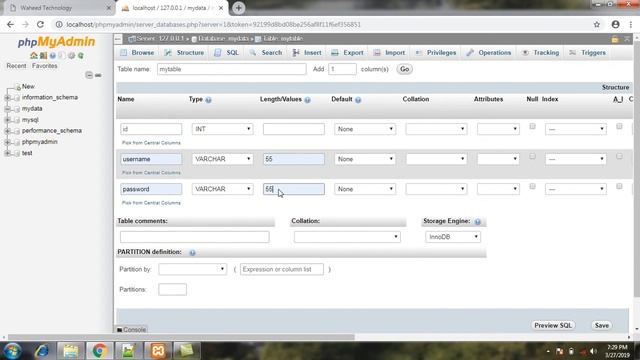The image size is (640, 360).
Task: Click the New database icon in tree
Action: pyautogui.click(x=18, y=87)
